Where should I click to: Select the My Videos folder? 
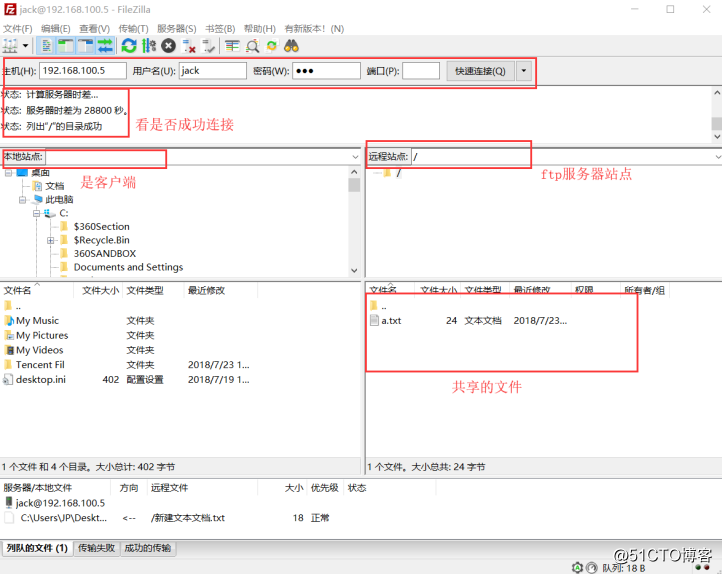(x=40, y=350)
